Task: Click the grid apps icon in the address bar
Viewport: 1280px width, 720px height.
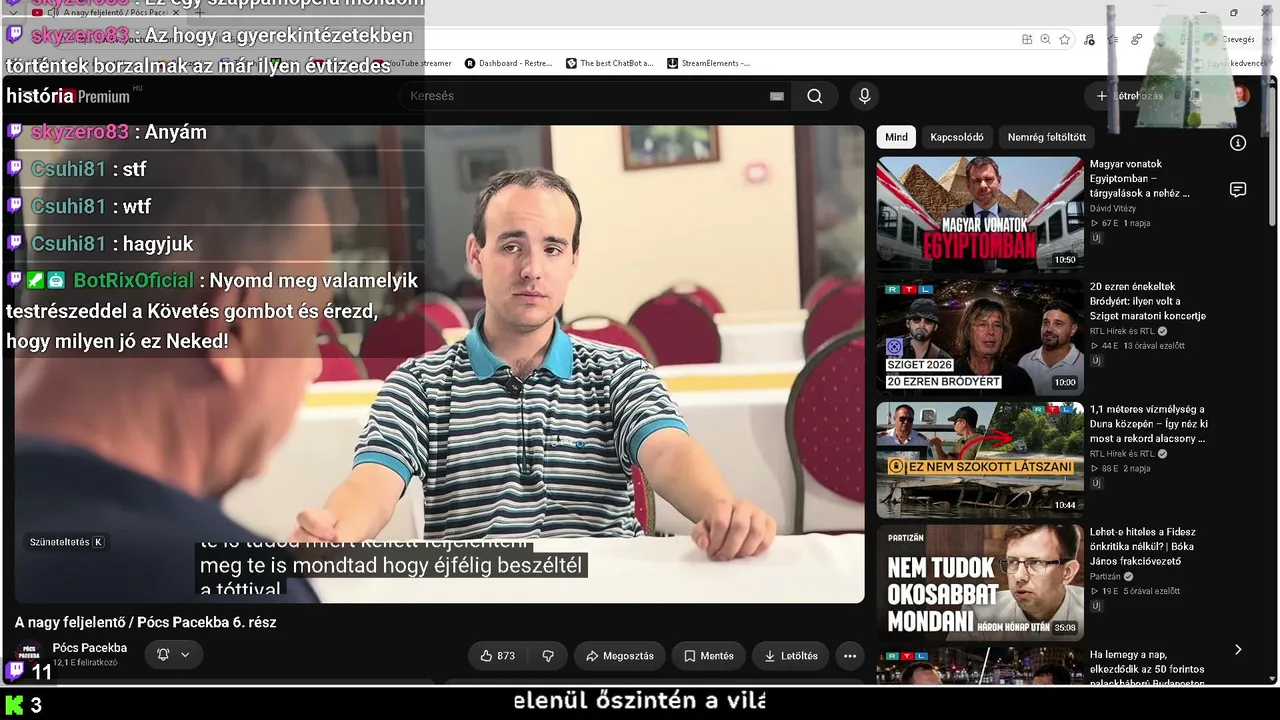Action: pyautogui.click(x=1027, y=39)
